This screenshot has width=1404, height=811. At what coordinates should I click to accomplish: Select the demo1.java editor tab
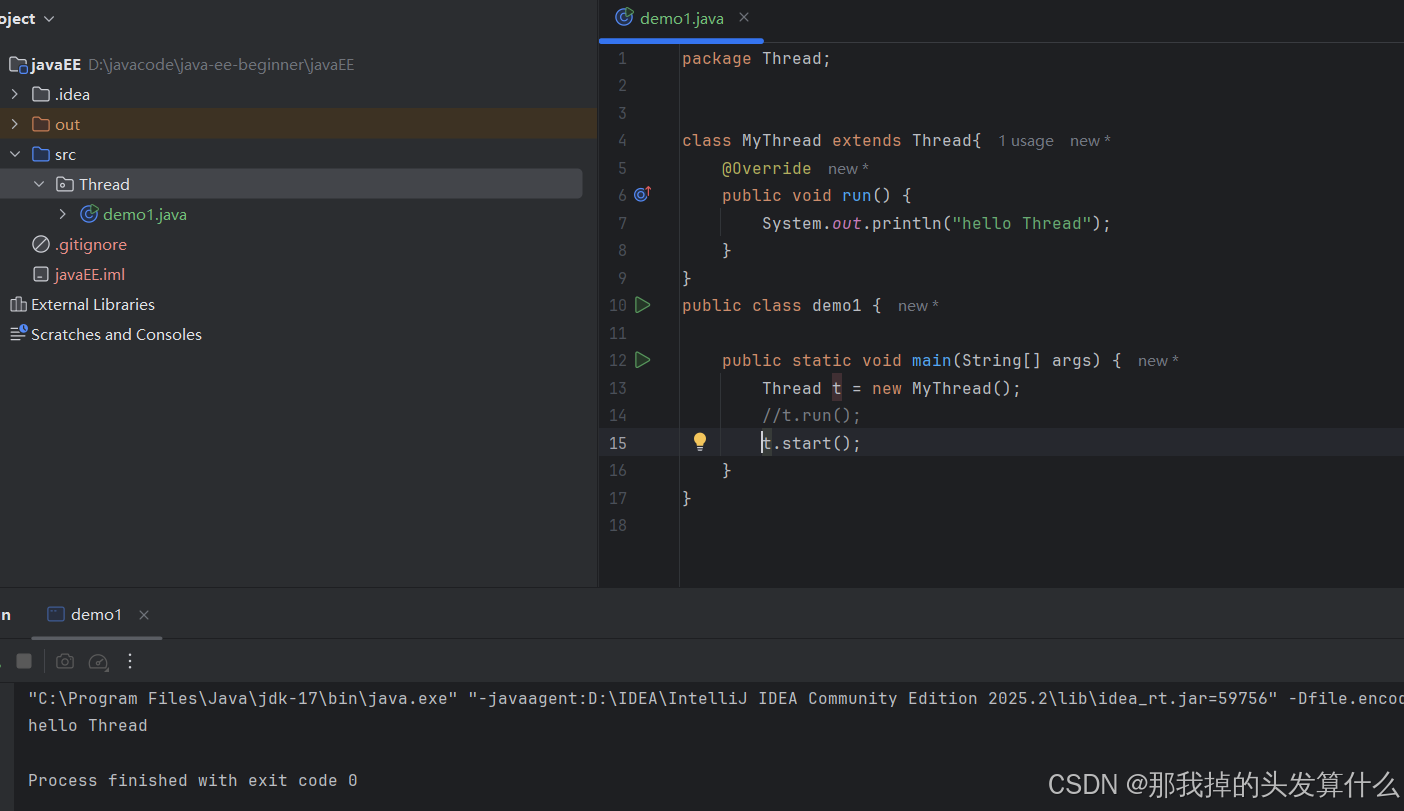pyautogui.click(x=681, y=18)
